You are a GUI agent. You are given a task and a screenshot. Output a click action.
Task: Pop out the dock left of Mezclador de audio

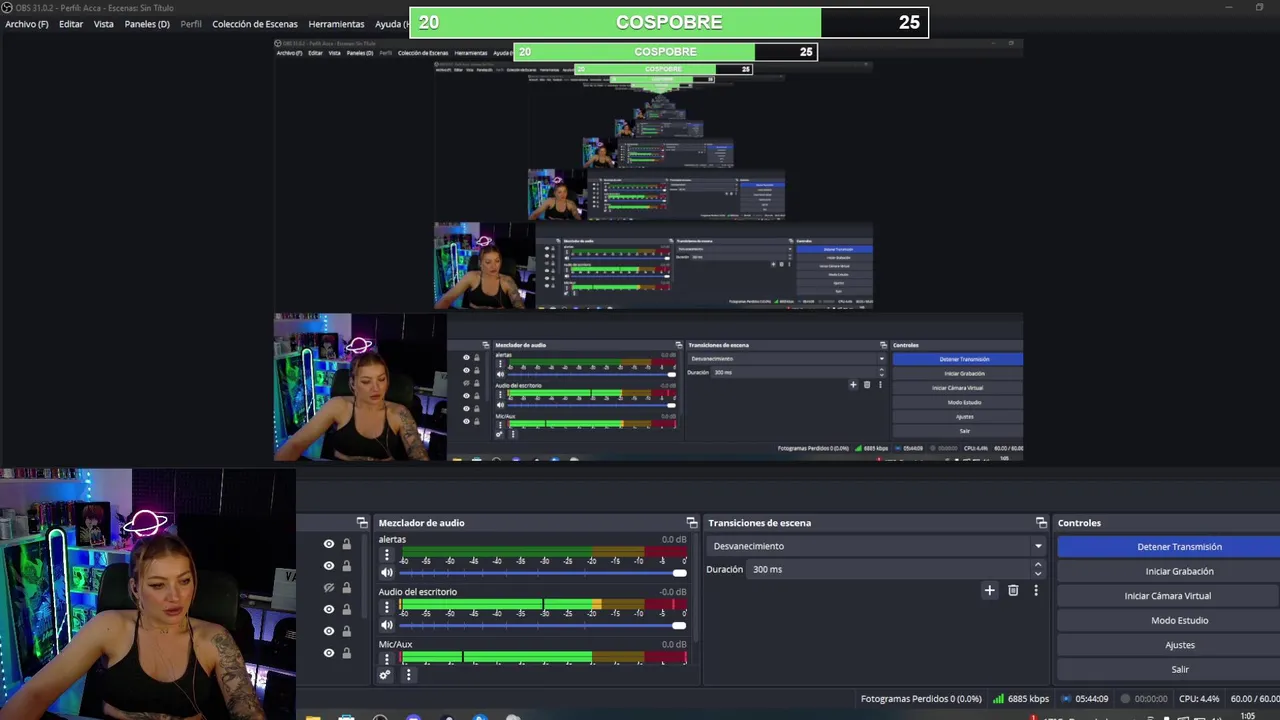(x=362, y=523)
